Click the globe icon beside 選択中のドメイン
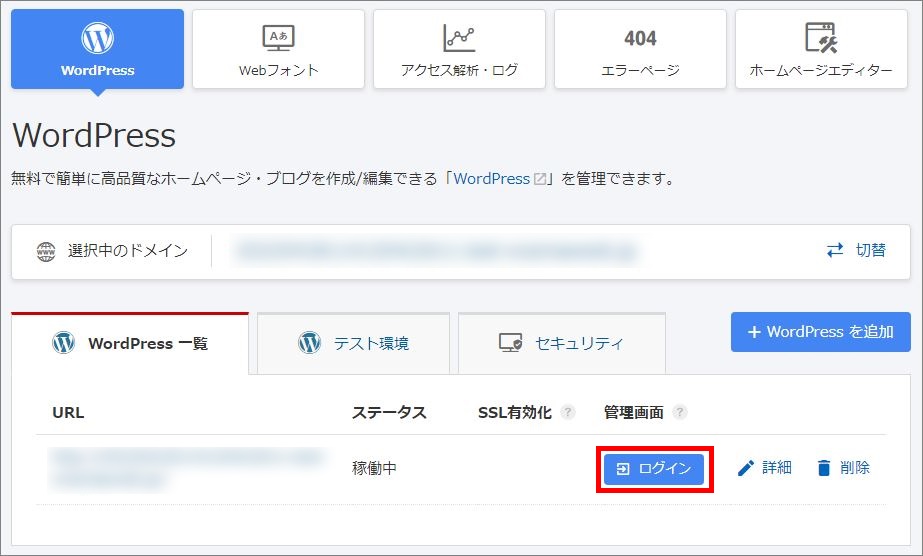 click(46, 252)
